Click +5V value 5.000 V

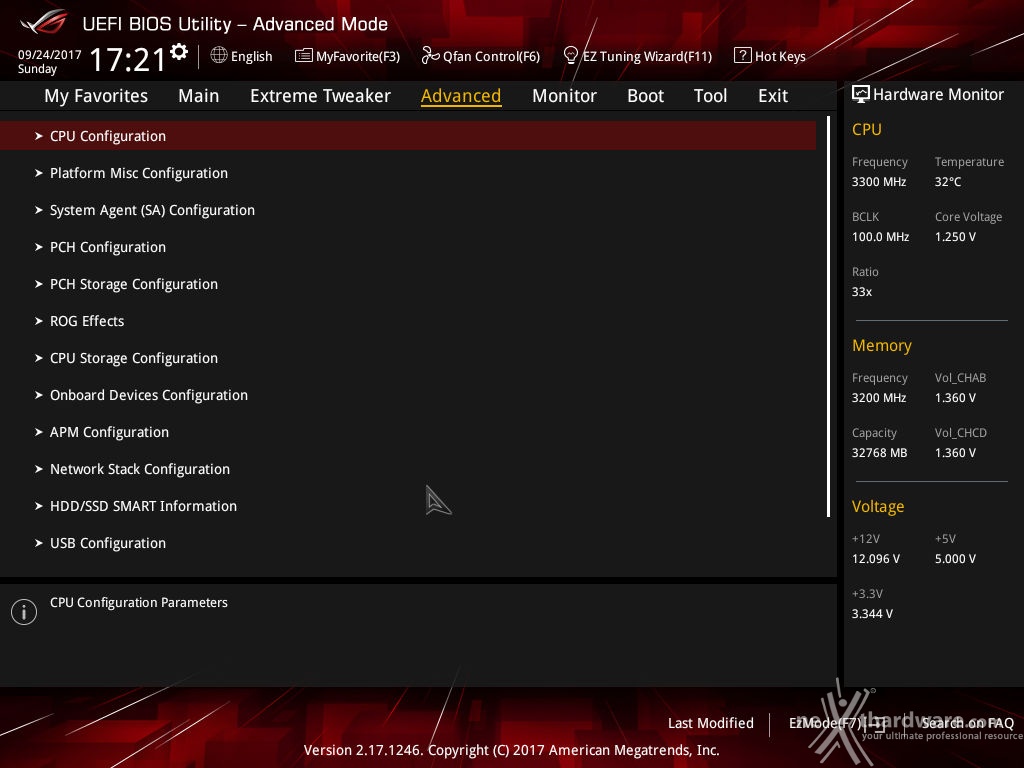click(x=955, y=559)
